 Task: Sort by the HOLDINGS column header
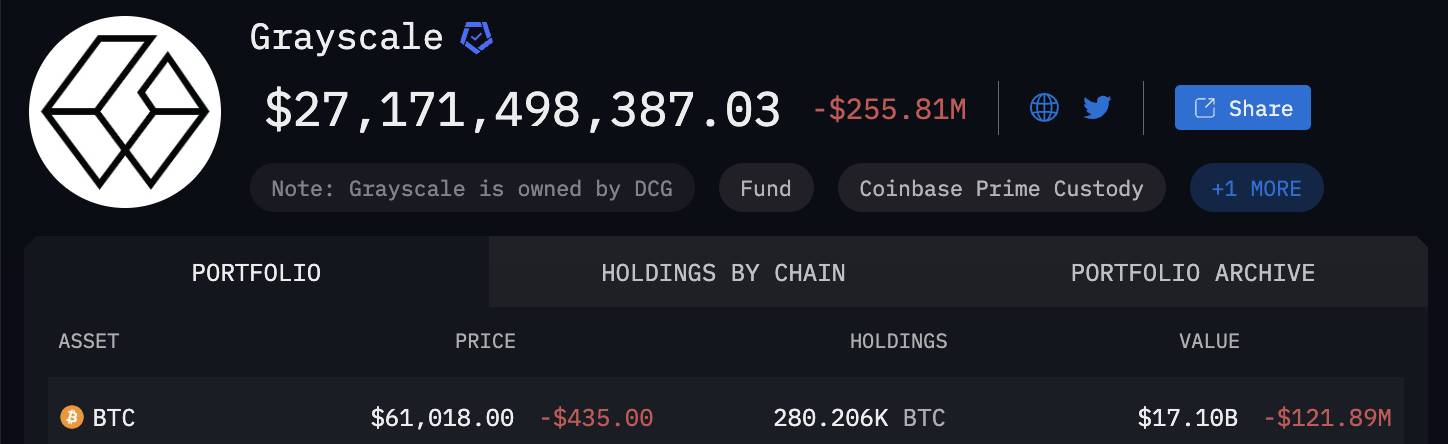click(x=898, y=341)
